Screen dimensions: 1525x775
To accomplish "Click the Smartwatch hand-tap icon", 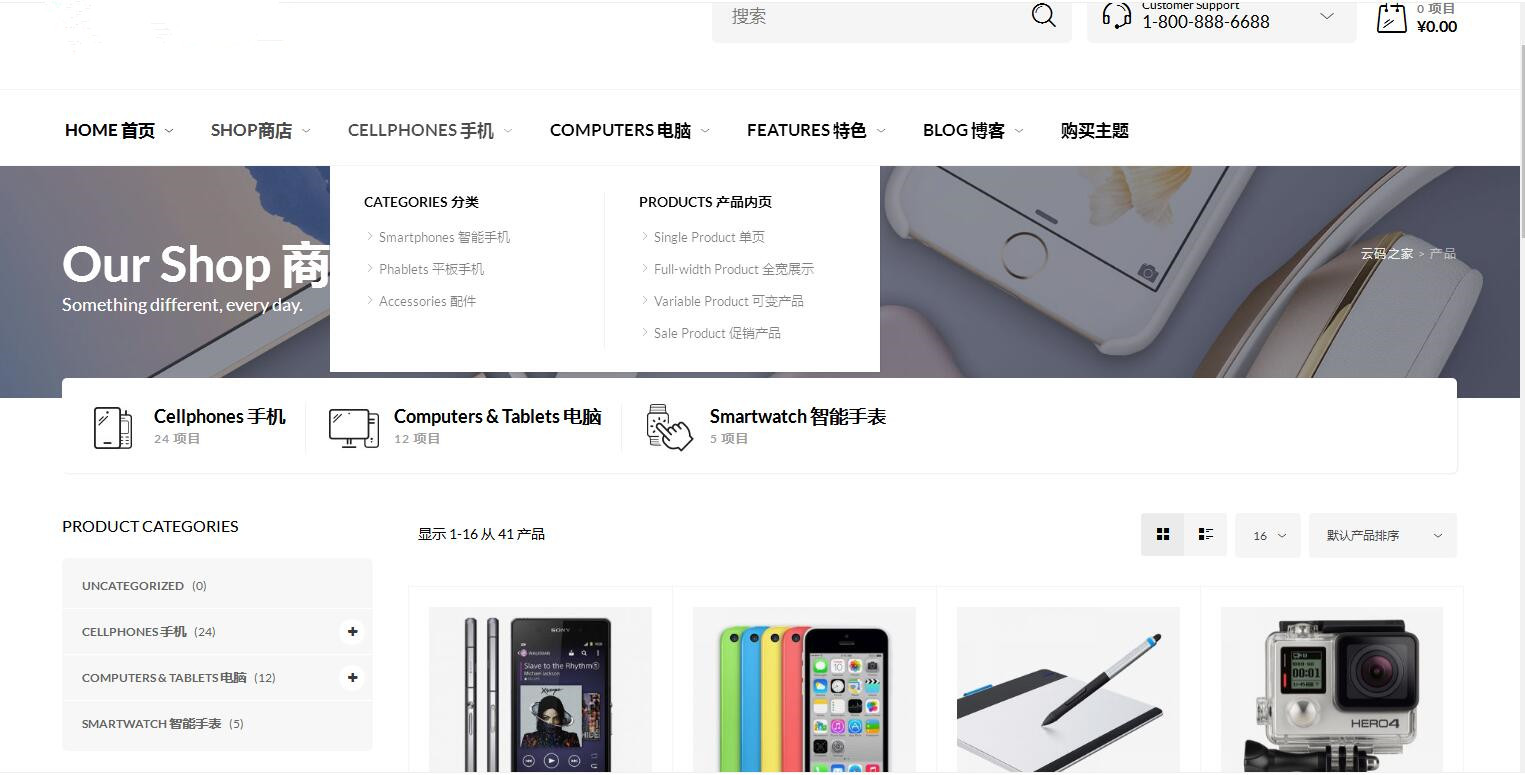I will click(669, 428).
